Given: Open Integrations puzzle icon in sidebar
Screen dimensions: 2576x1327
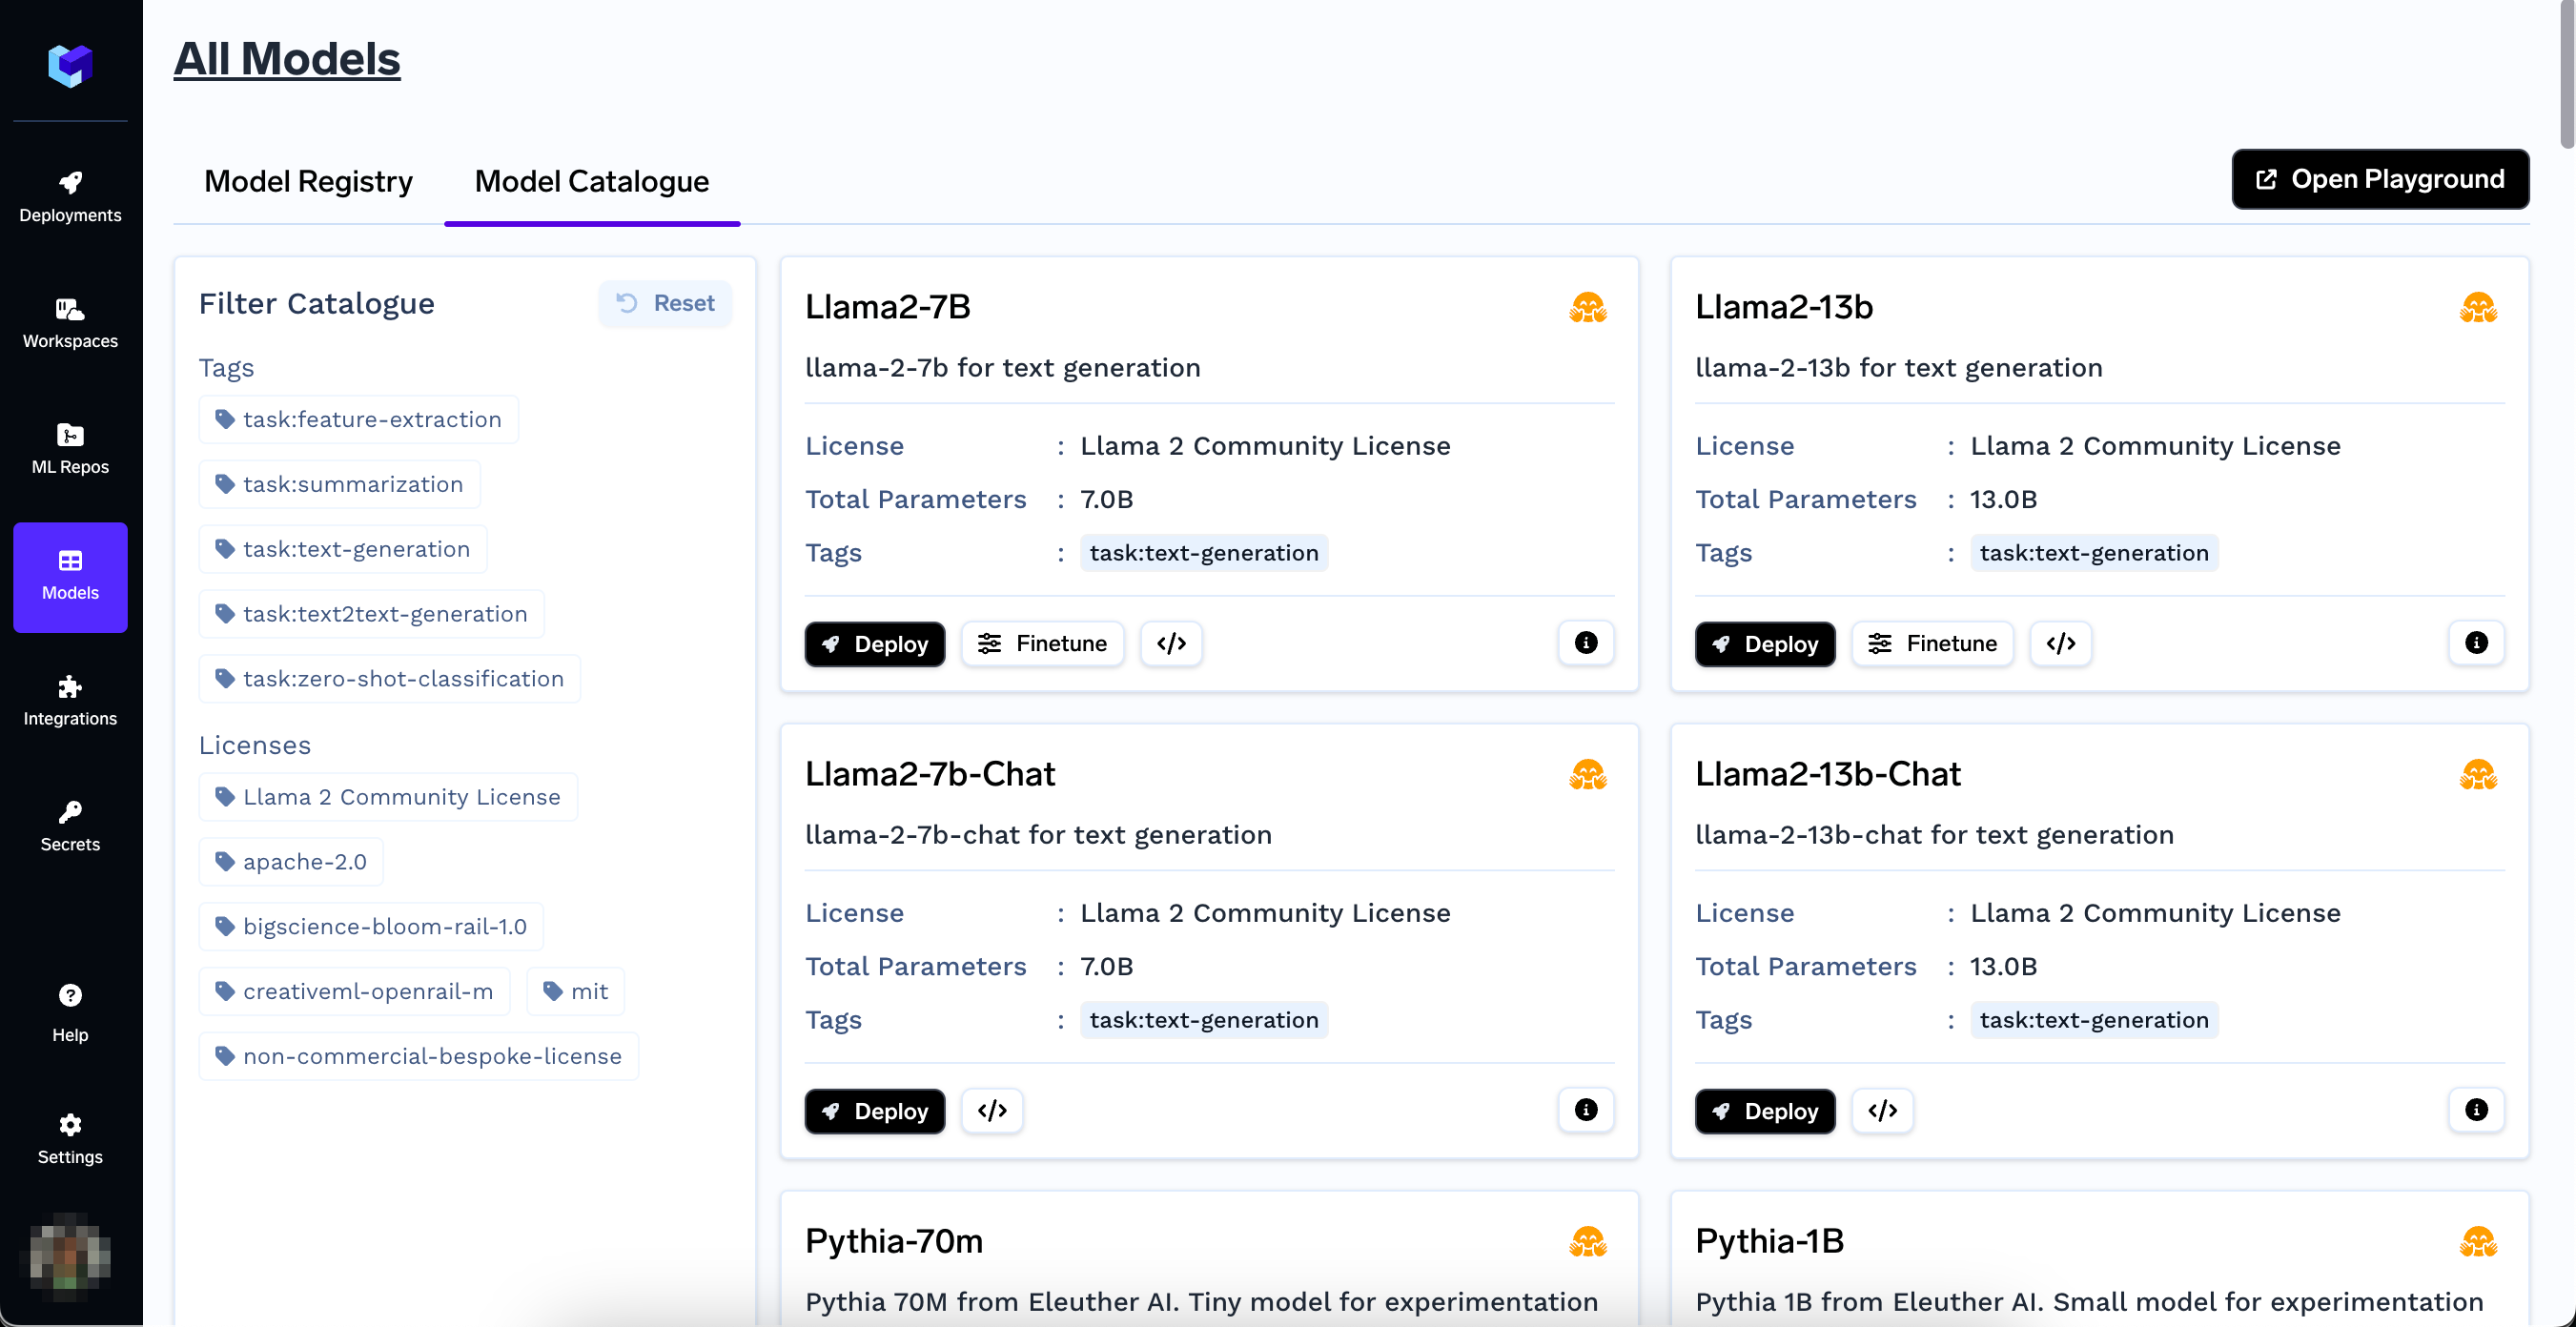Looking at the screenshot, I should coord(70,700).
